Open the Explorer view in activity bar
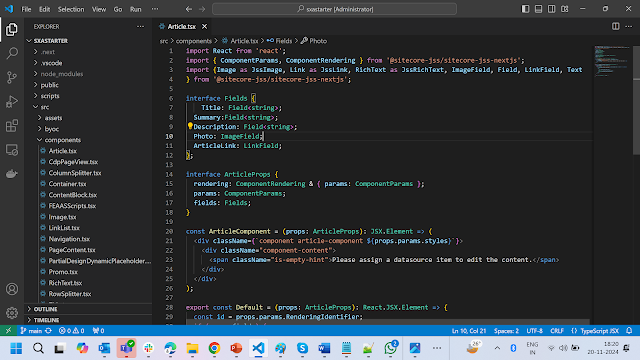 pos(12,29)
